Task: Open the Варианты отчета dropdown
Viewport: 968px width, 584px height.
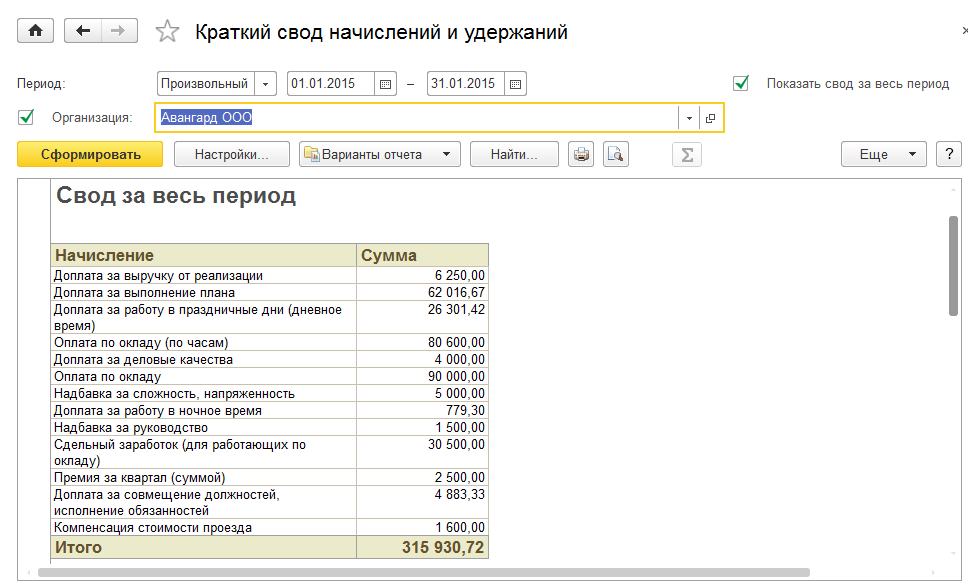Action: tap(380, 154)
